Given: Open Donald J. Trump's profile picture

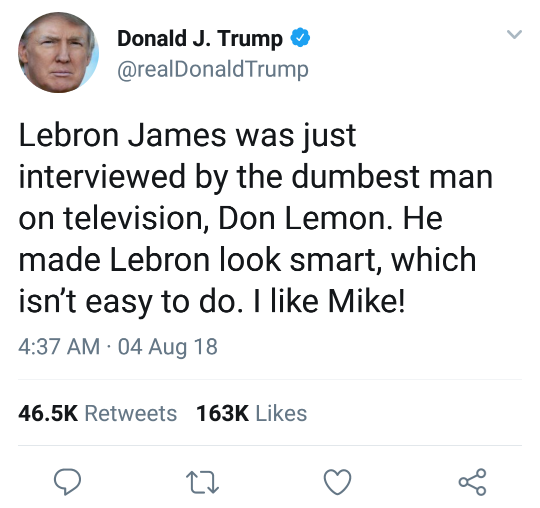Looking at the screenshot, I should 59,52.
